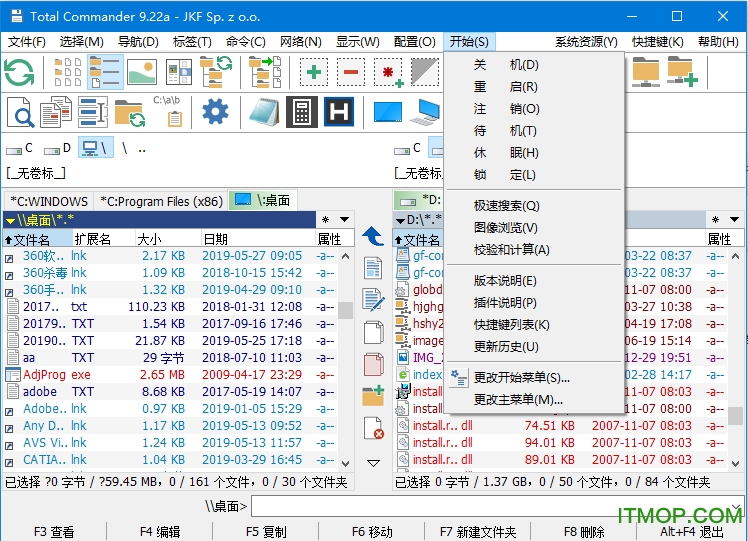Click the red asterisk invert selection icon

[x=388, y=73]
